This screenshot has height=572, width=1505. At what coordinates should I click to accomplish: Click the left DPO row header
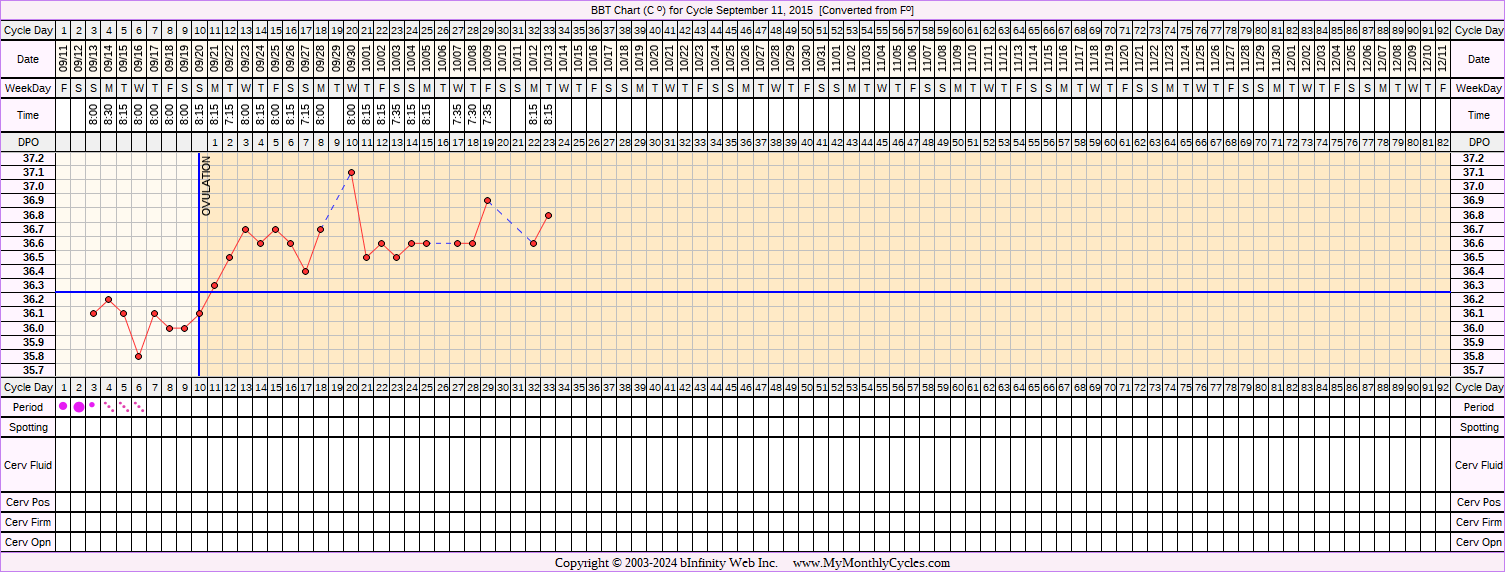pos(28,143)
